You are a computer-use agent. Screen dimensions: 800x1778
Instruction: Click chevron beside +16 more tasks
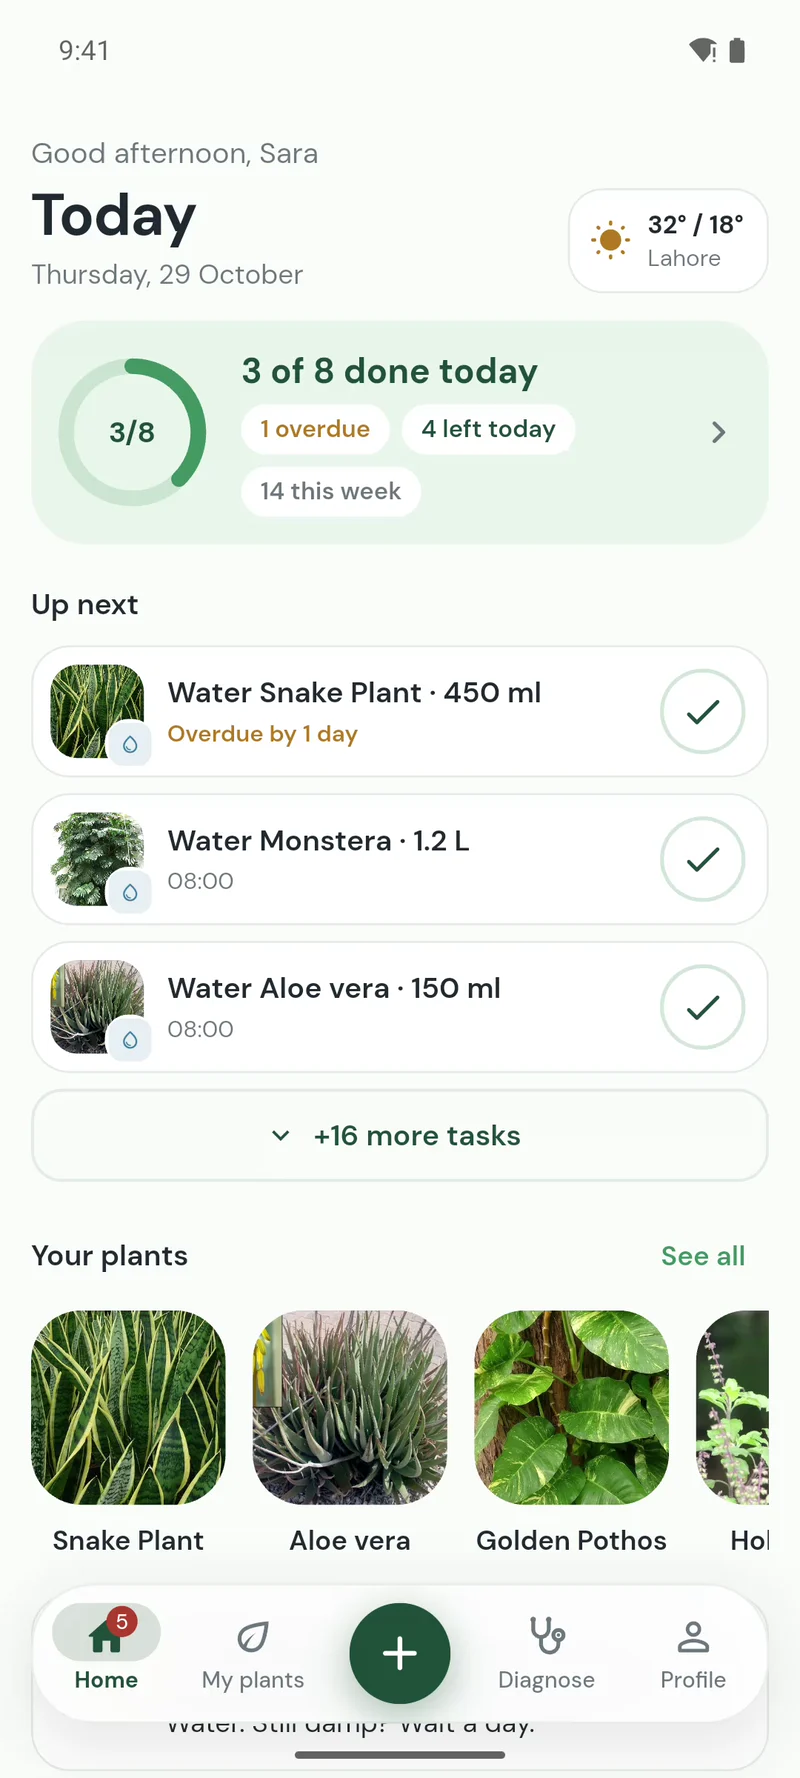pos(281,1135)
